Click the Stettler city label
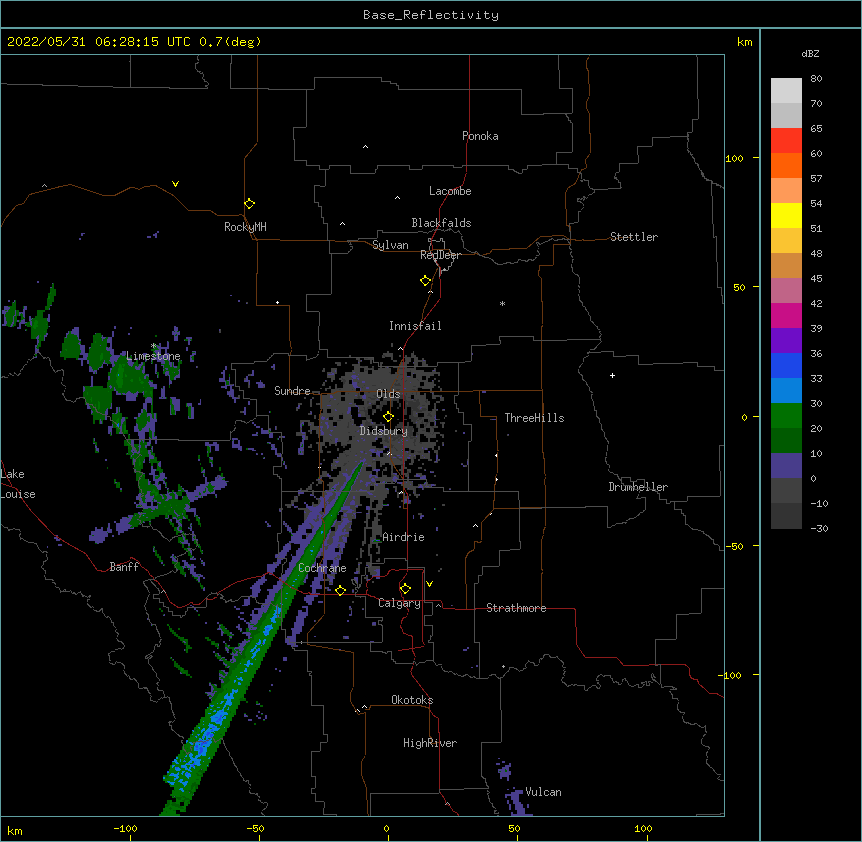 click(x=633, y=237)
